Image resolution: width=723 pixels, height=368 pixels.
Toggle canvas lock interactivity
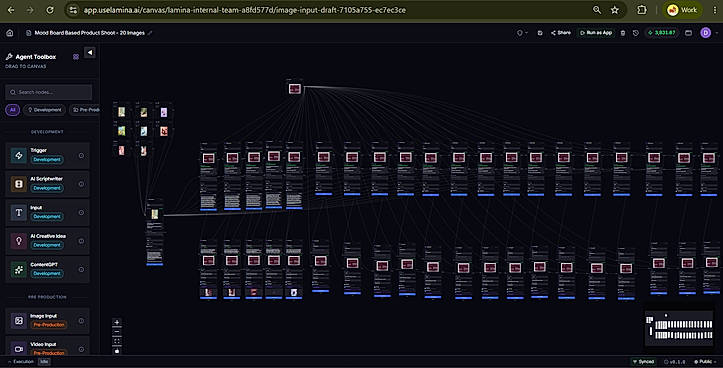117,350
